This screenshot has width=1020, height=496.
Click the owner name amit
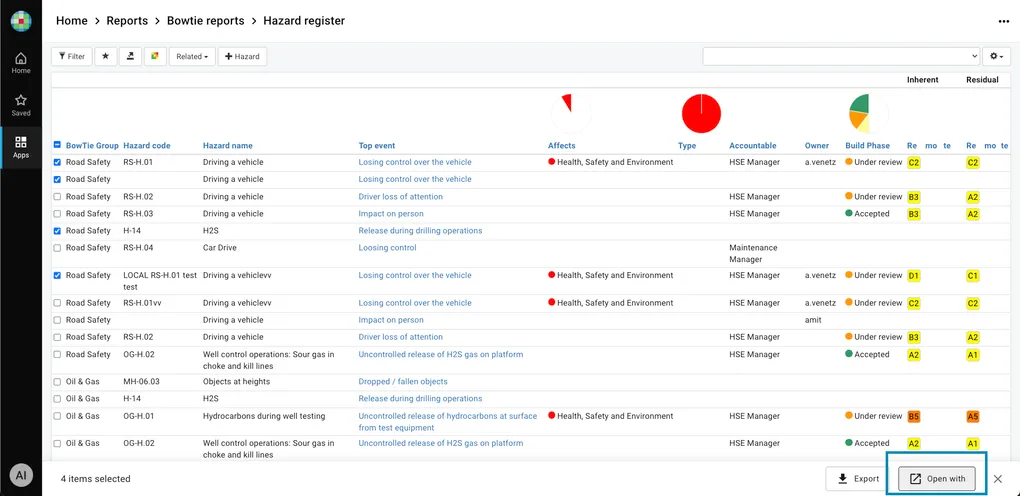(813, 320)
